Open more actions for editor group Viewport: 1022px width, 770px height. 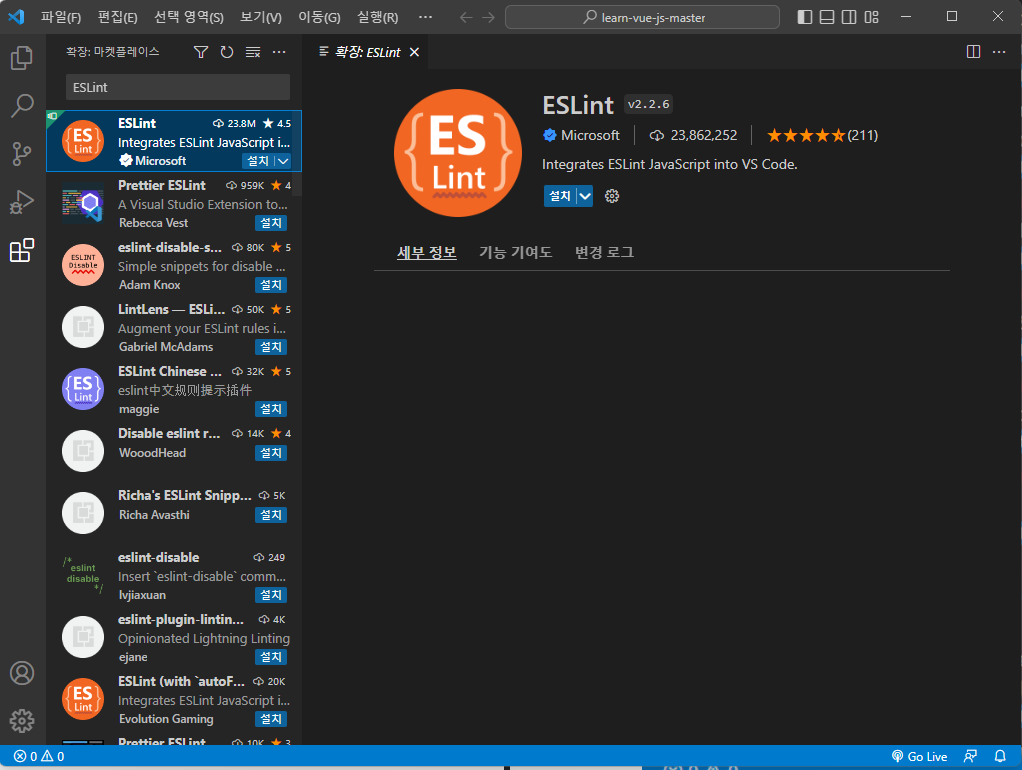point(999,52)
